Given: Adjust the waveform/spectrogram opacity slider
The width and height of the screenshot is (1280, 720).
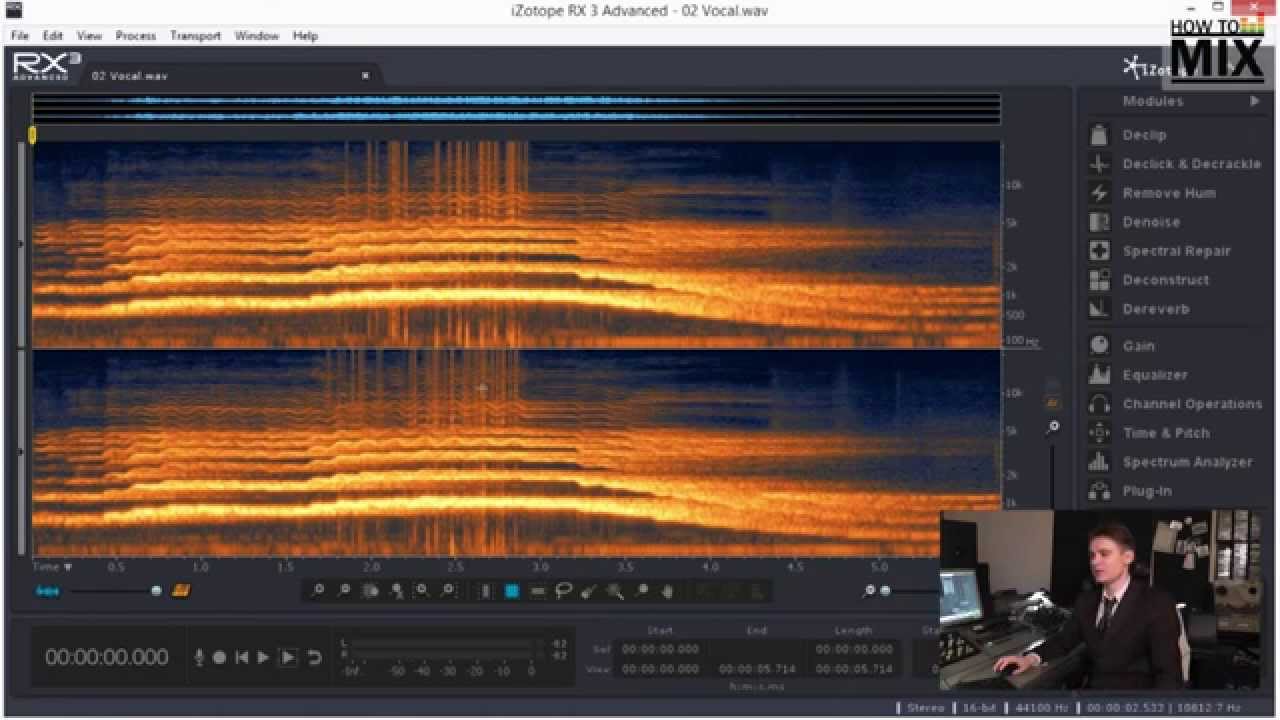Looking at the screenshot, I should (156, 591).
